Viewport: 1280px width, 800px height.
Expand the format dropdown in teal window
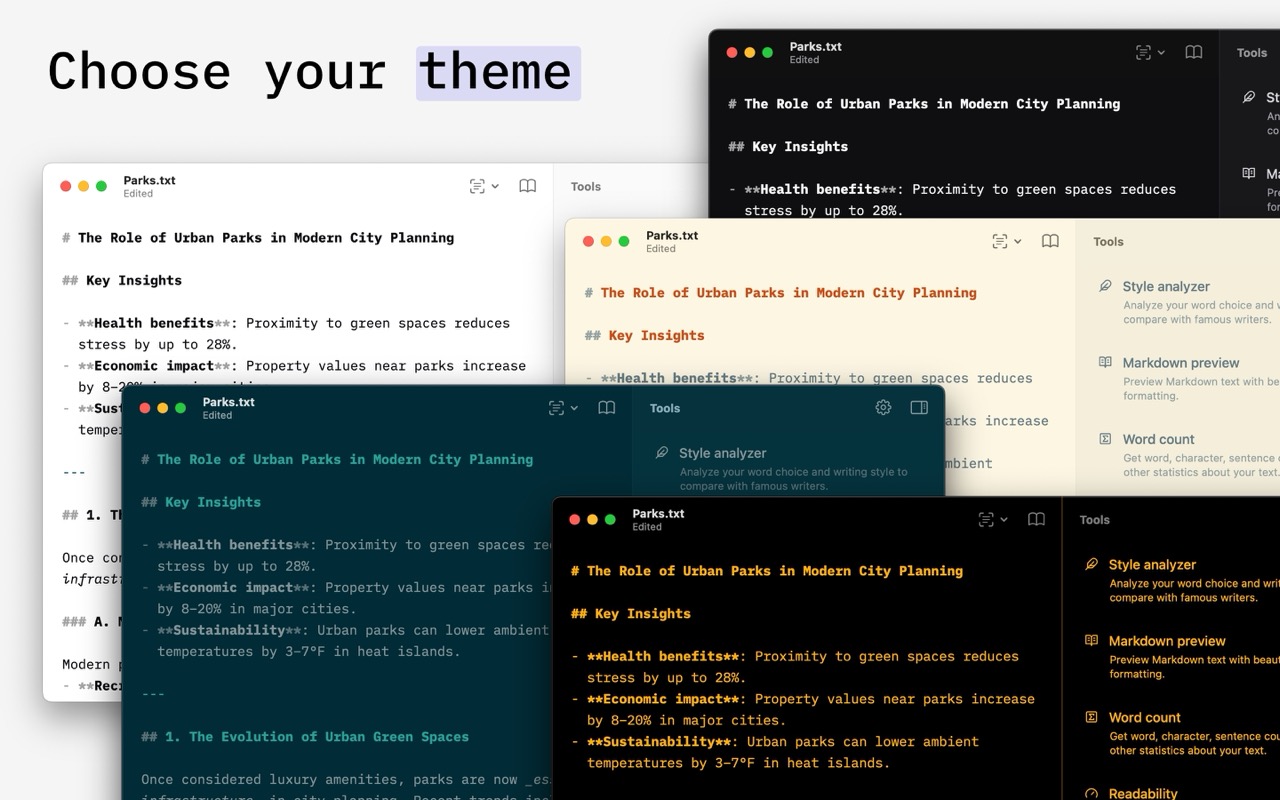click(563, 408)
